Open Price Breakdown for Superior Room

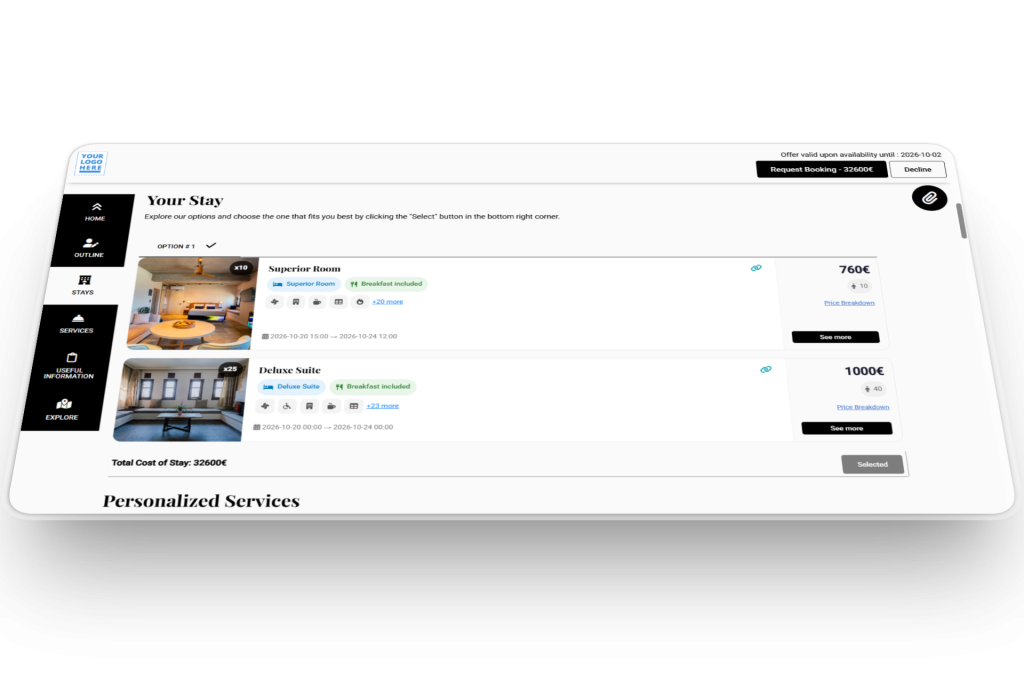(849, 303)
